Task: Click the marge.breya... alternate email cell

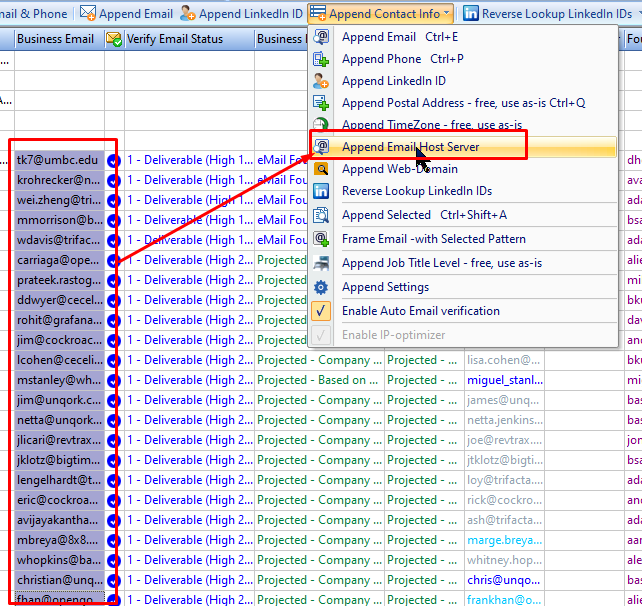Action: pos(504,540)
